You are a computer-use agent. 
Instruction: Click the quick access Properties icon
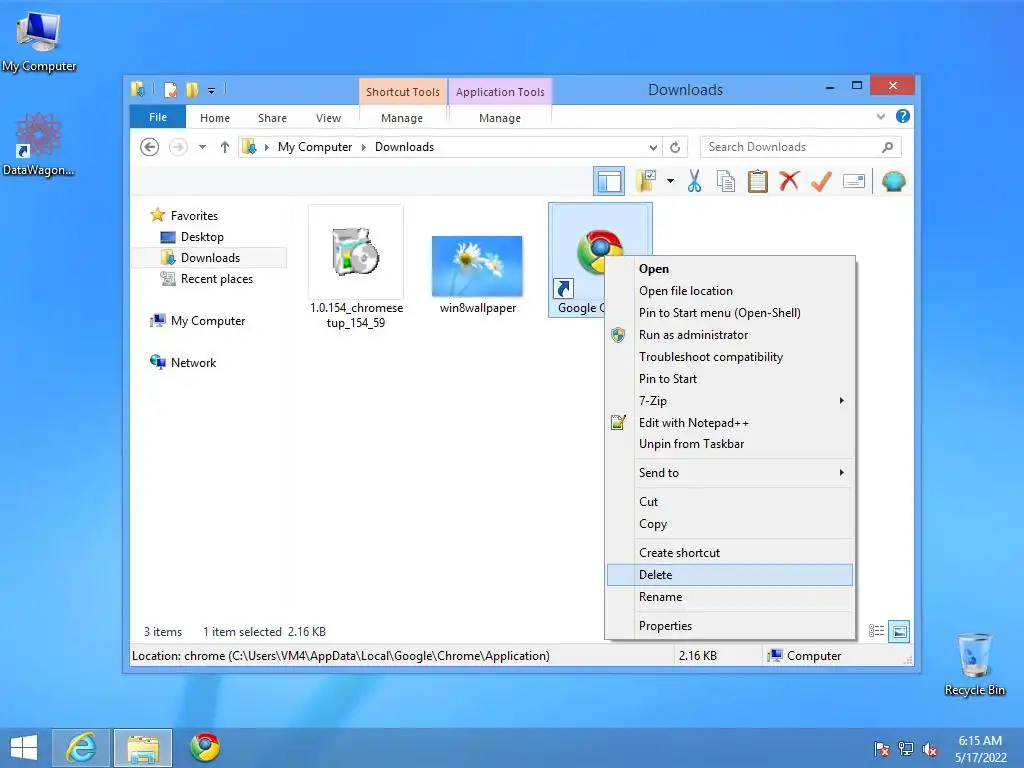170,89
